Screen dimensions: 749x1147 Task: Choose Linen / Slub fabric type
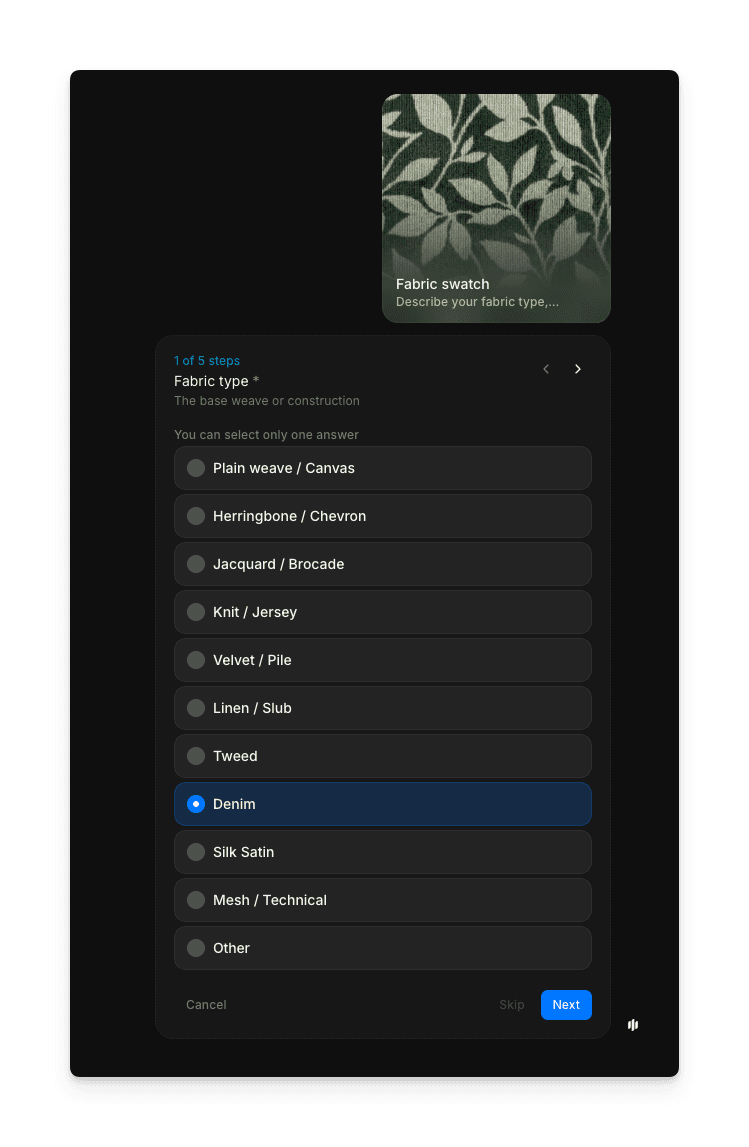click(383, 708)
